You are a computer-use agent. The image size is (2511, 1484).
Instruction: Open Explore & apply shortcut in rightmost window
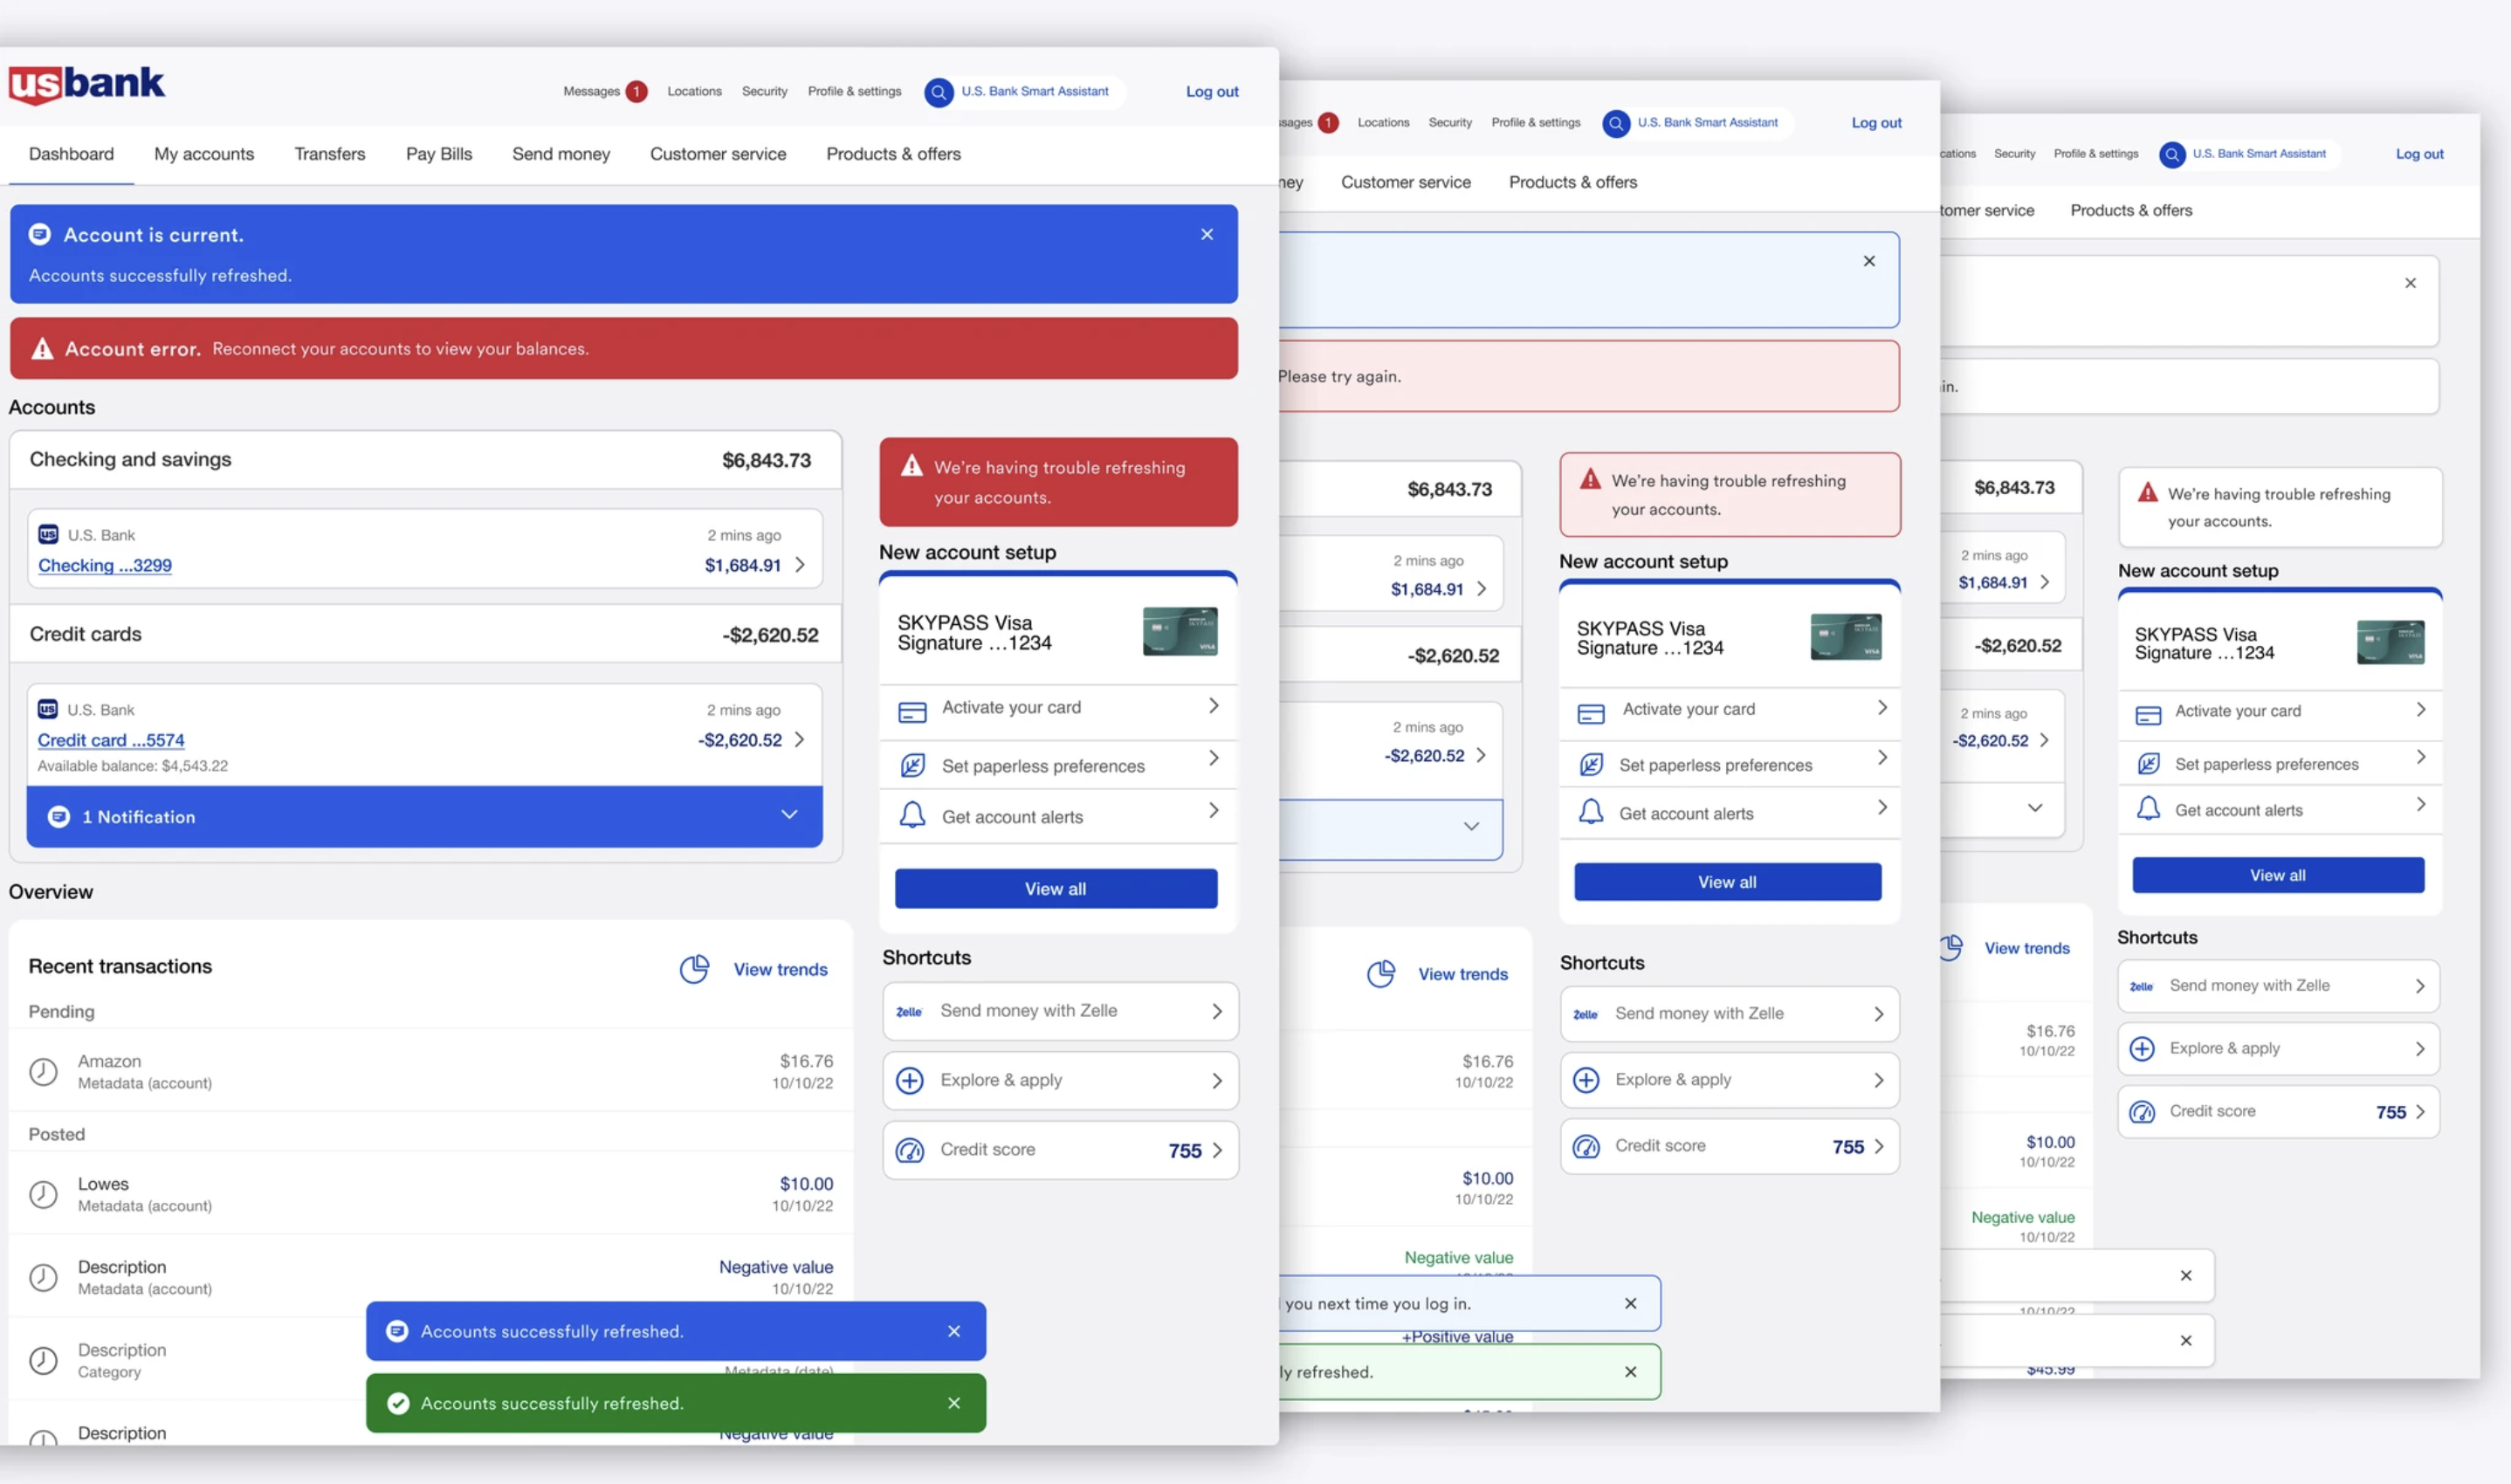coord(2278,1048)
